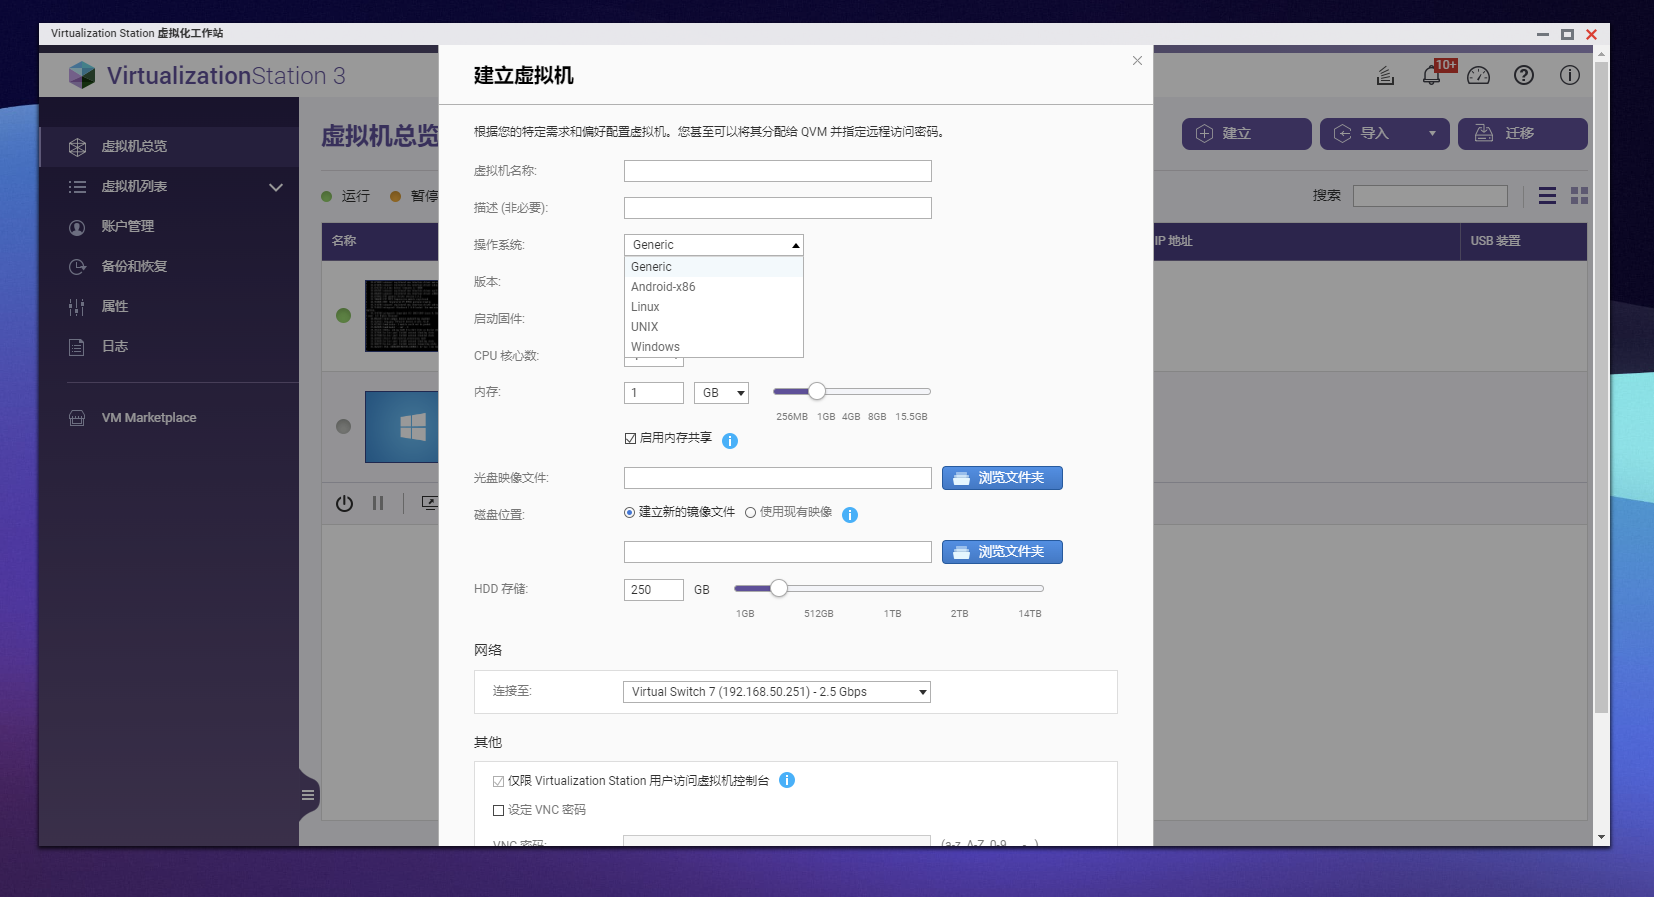Open the backup and restore sidebar item
The height and width of the screenshot is (897, 1654).
[134, 267]
